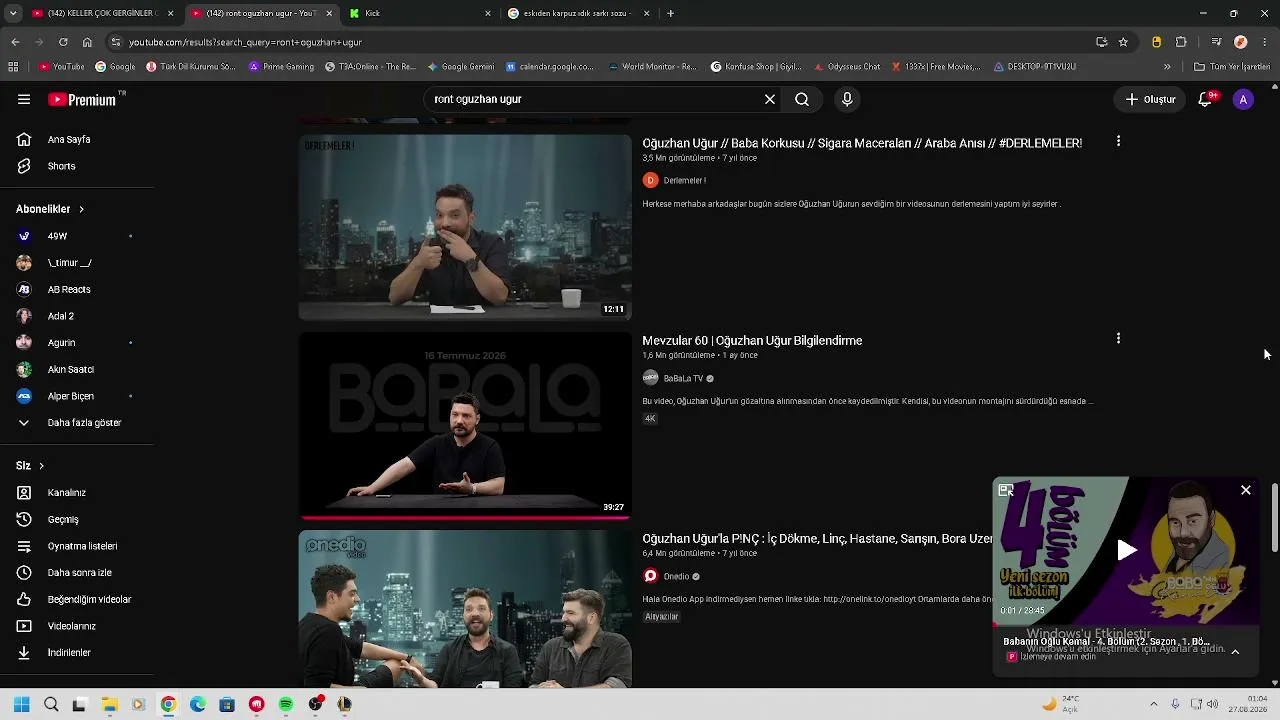1280x720 pixels.
Task: Open the Chrome profile avatar
Action: click(1241, 42)
